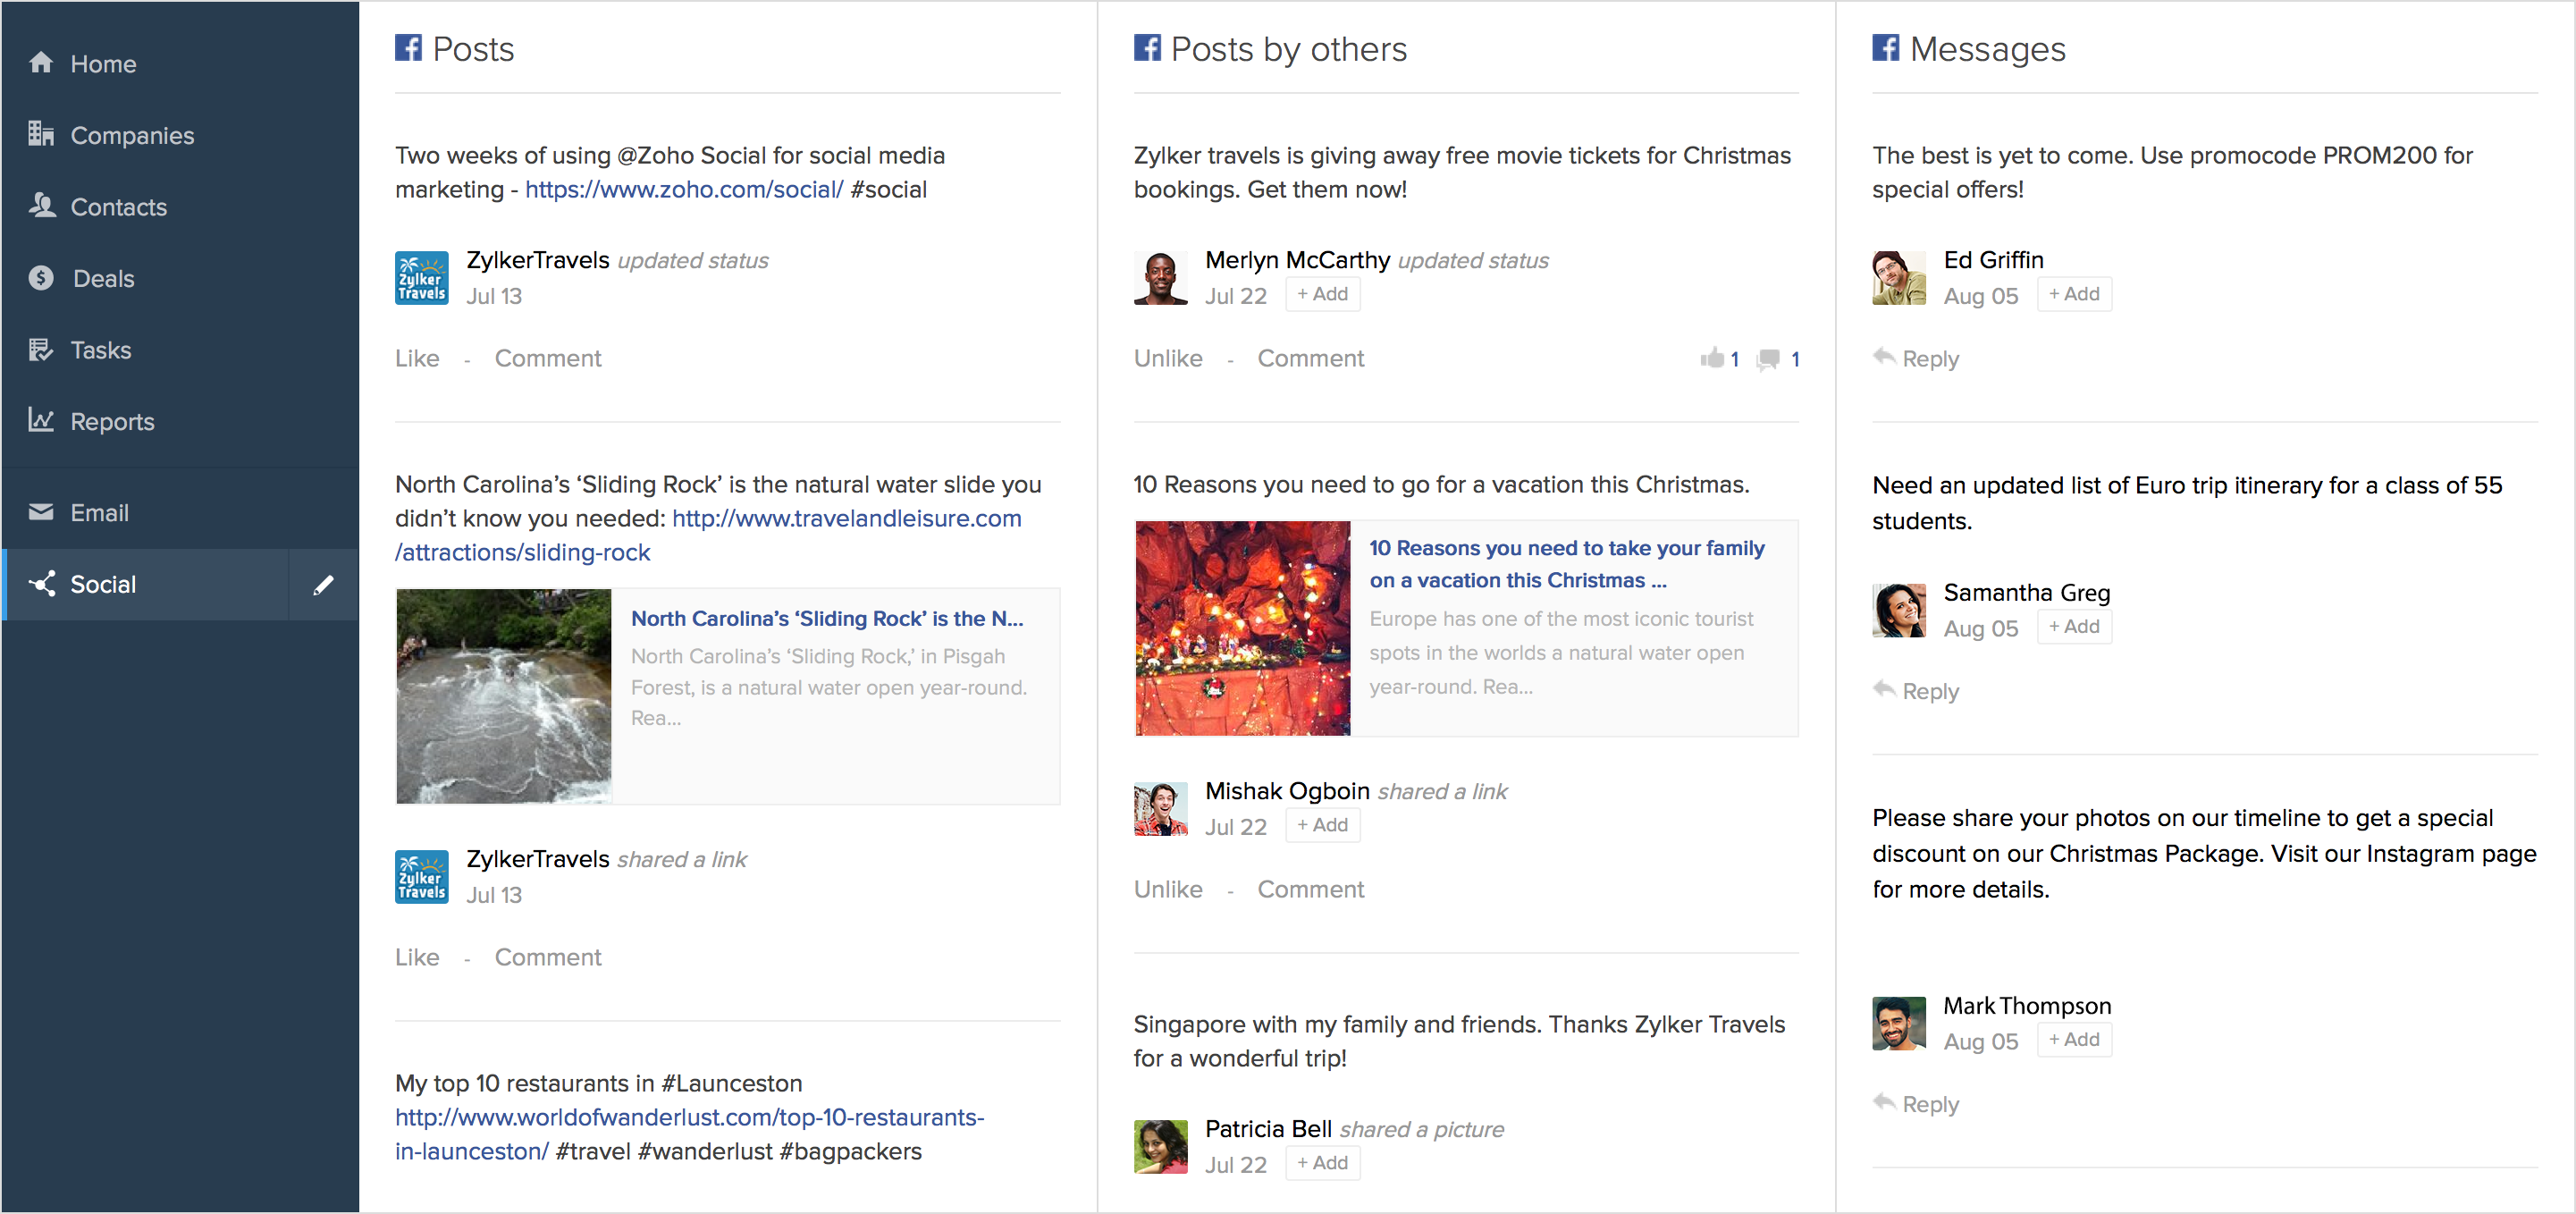Screen dimensions: 2576x1214
Task: Open Reports module
Action: point(180,421)
